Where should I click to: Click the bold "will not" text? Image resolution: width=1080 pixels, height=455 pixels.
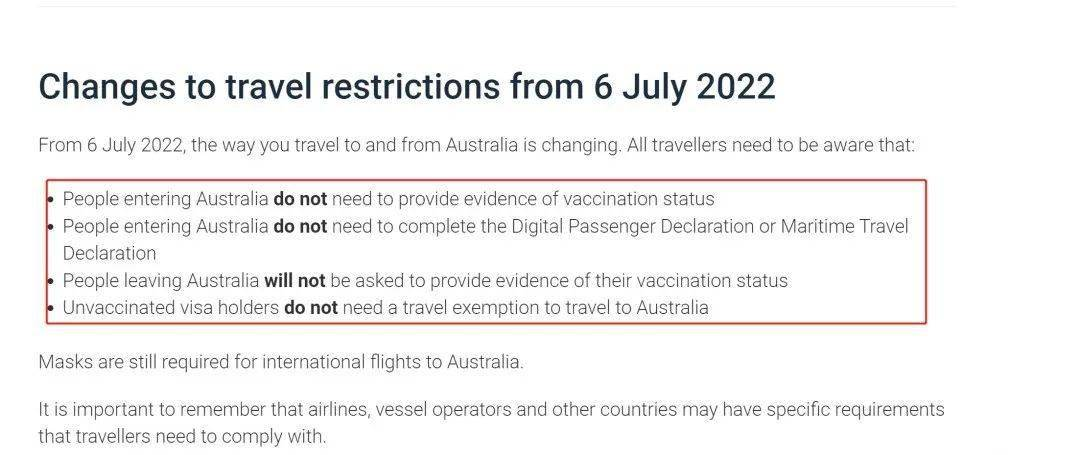[x=295, y=281]
